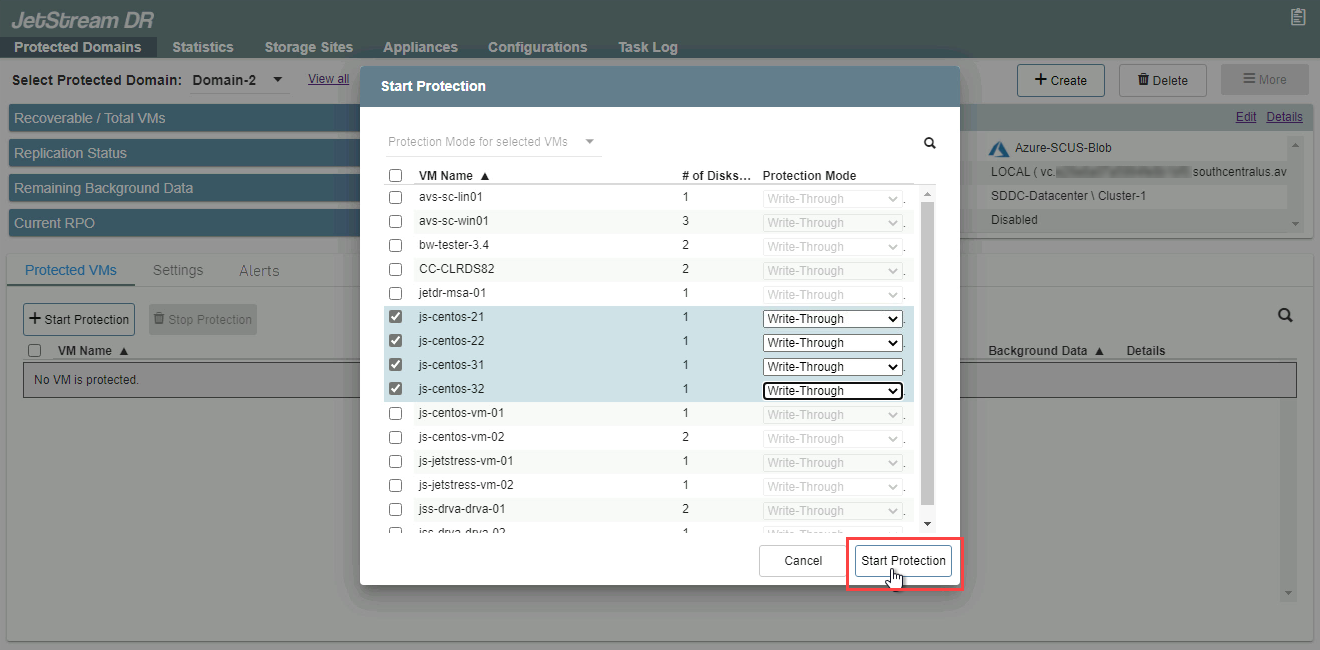Click the search icon in Protected VMs panel
Screen dimensions: 1320x650
tap(1285, 316)
